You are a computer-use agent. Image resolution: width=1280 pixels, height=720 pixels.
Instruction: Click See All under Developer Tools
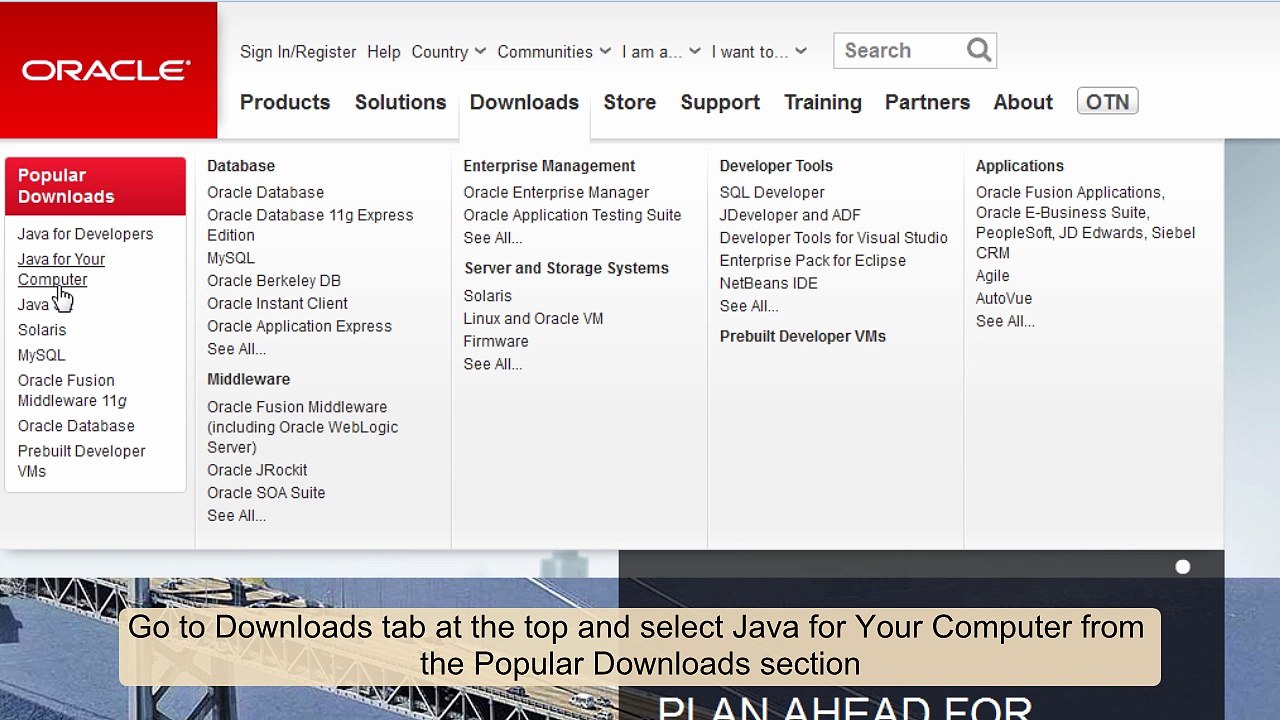[x=748, y=307]
